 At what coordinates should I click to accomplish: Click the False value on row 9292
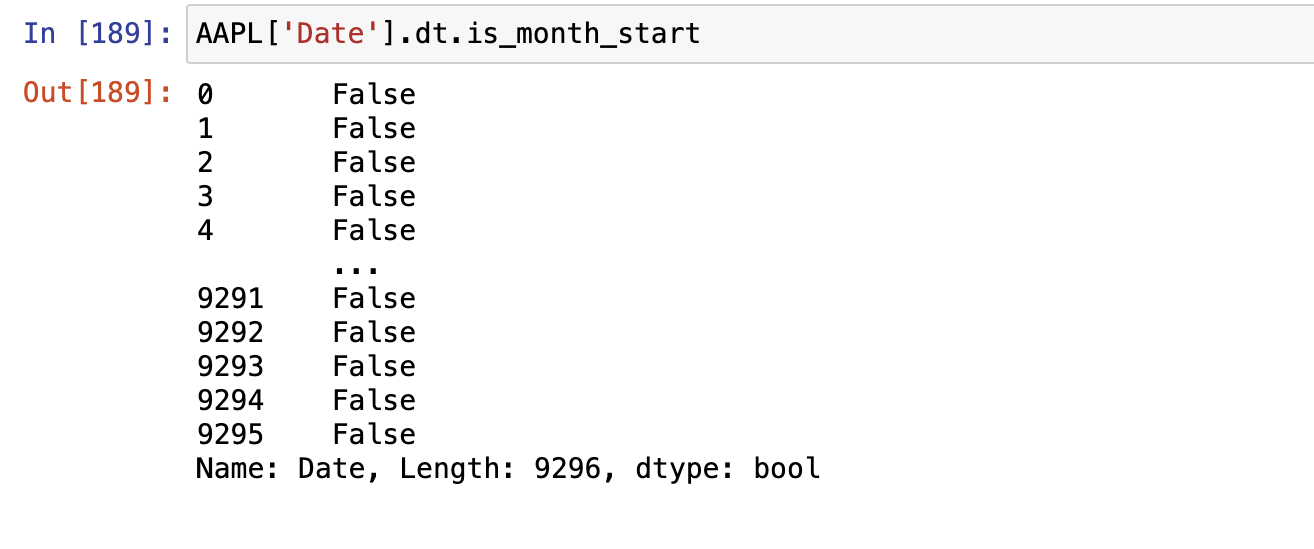click(374, 333)
